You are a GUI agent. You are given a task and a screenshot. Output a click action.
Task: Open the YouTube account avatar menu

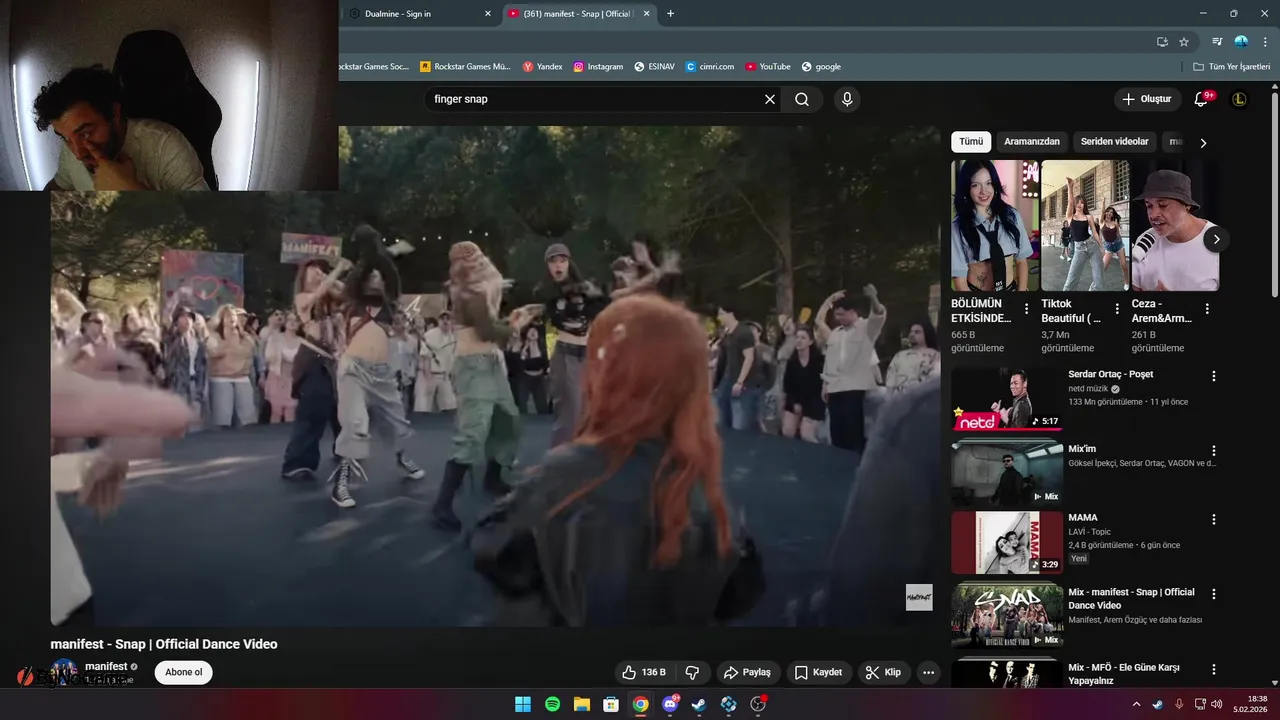(x=1239, y=99)
